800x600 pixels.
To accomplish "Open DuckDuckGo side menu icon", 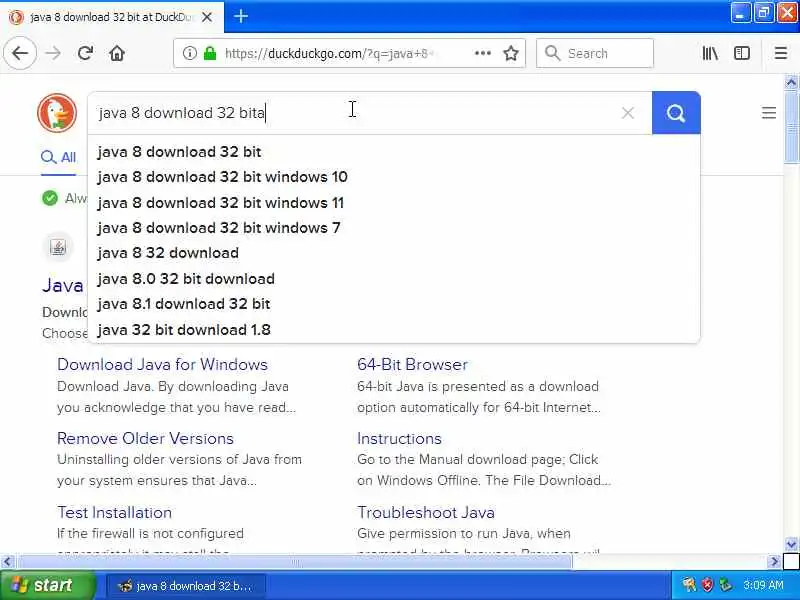I will pyautogui.click(x=769, y=113).
